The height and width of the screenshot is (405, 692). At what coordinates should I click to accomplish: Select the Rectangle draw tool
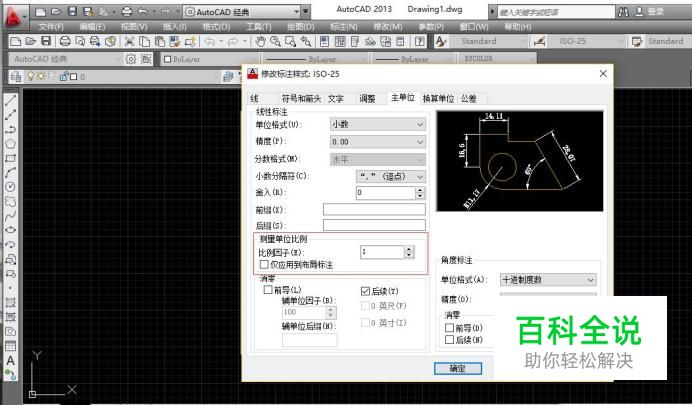(x=10, y=158)
